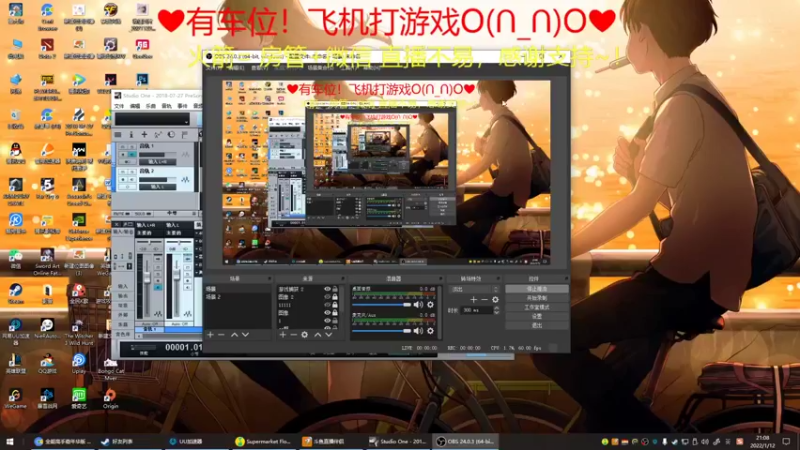Click the flag marker icon in Studio One toolbar
Screen dimensions: 800x450
(x=185, y=135)
